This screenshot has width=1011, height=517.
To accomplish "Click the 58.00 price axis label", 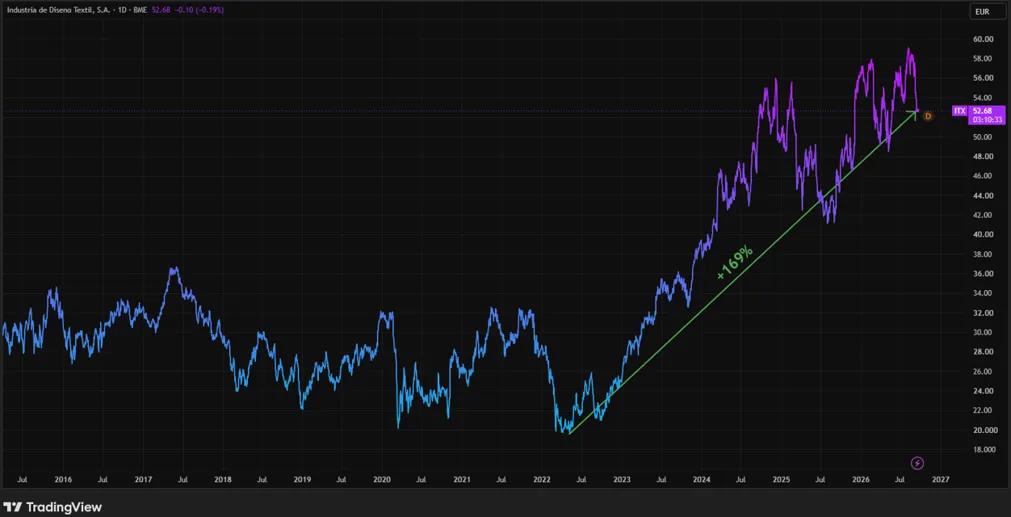I will [x=983, y=59].
